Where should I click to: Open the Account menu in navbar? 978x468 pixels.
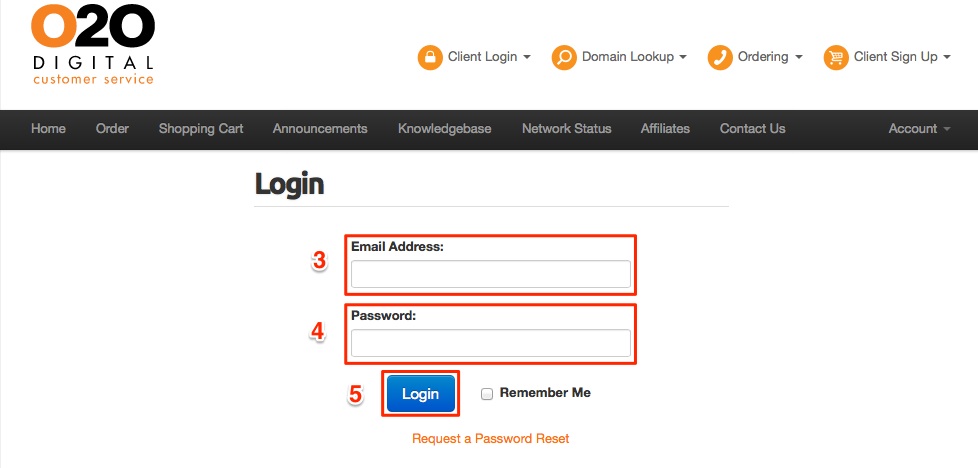(x=919, y=129)
